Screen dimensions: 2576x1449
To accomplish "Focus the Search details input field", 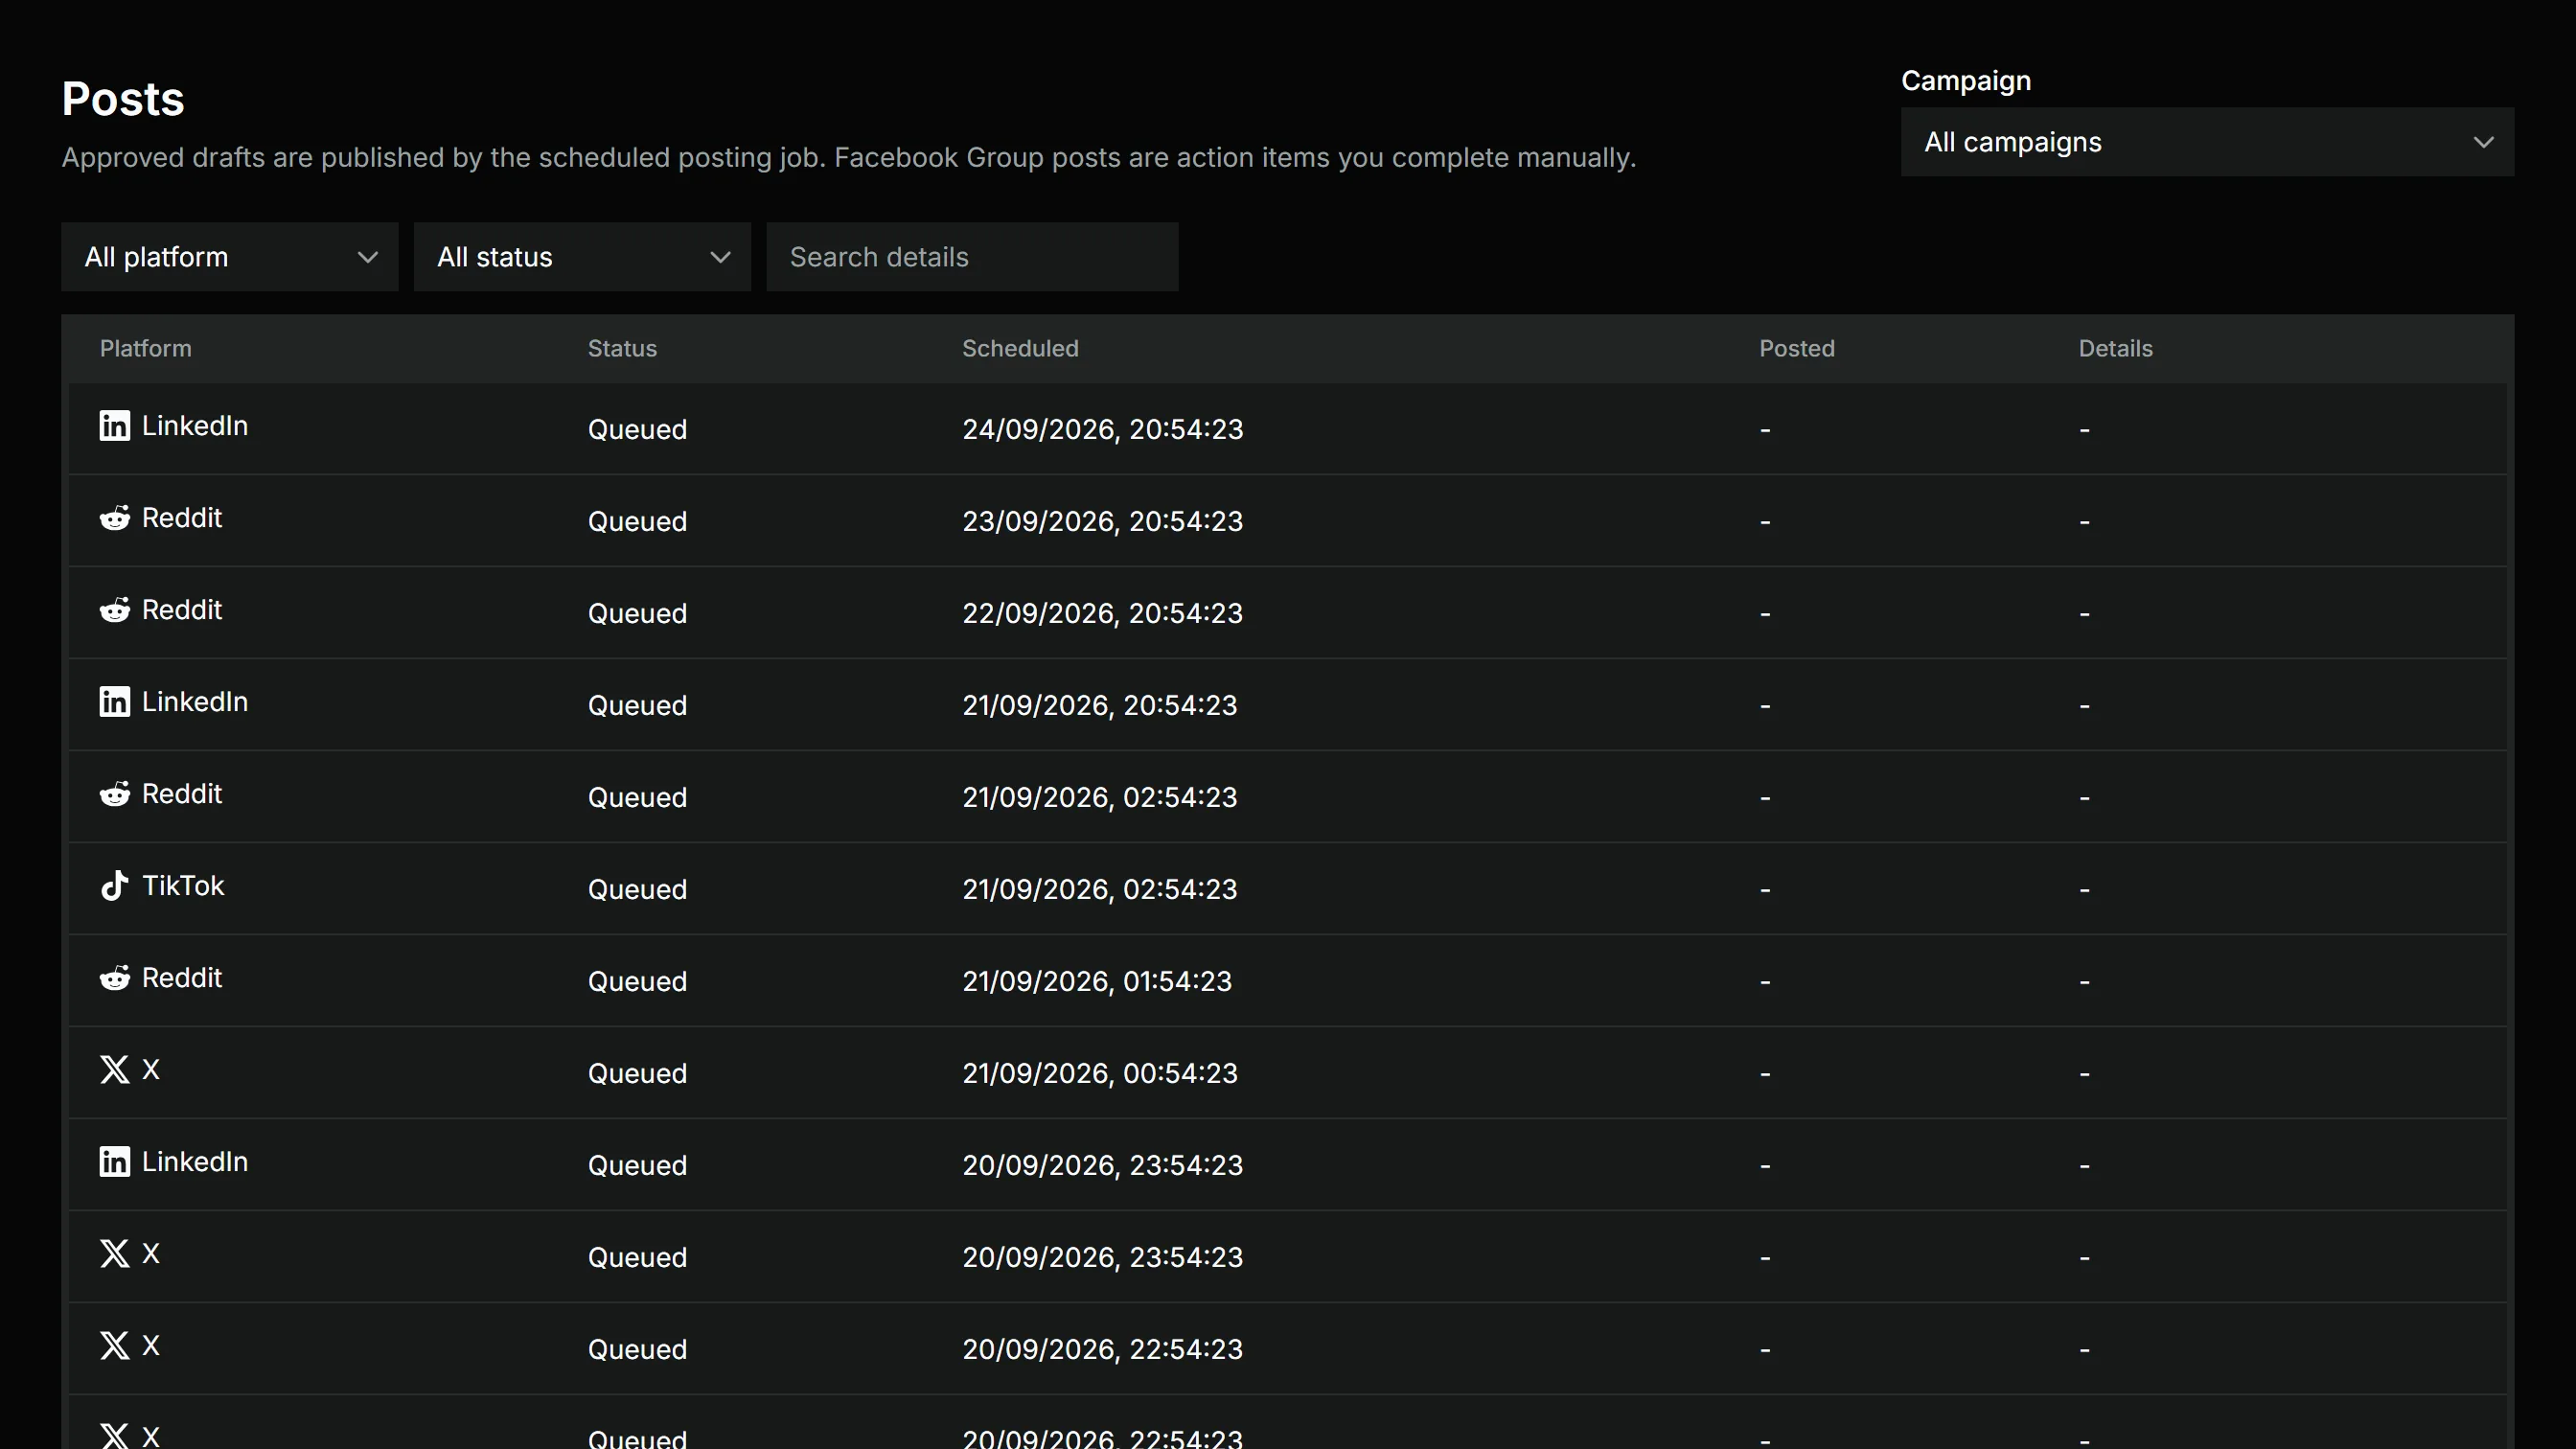I will pyautogui.click(x=972, y=257).
